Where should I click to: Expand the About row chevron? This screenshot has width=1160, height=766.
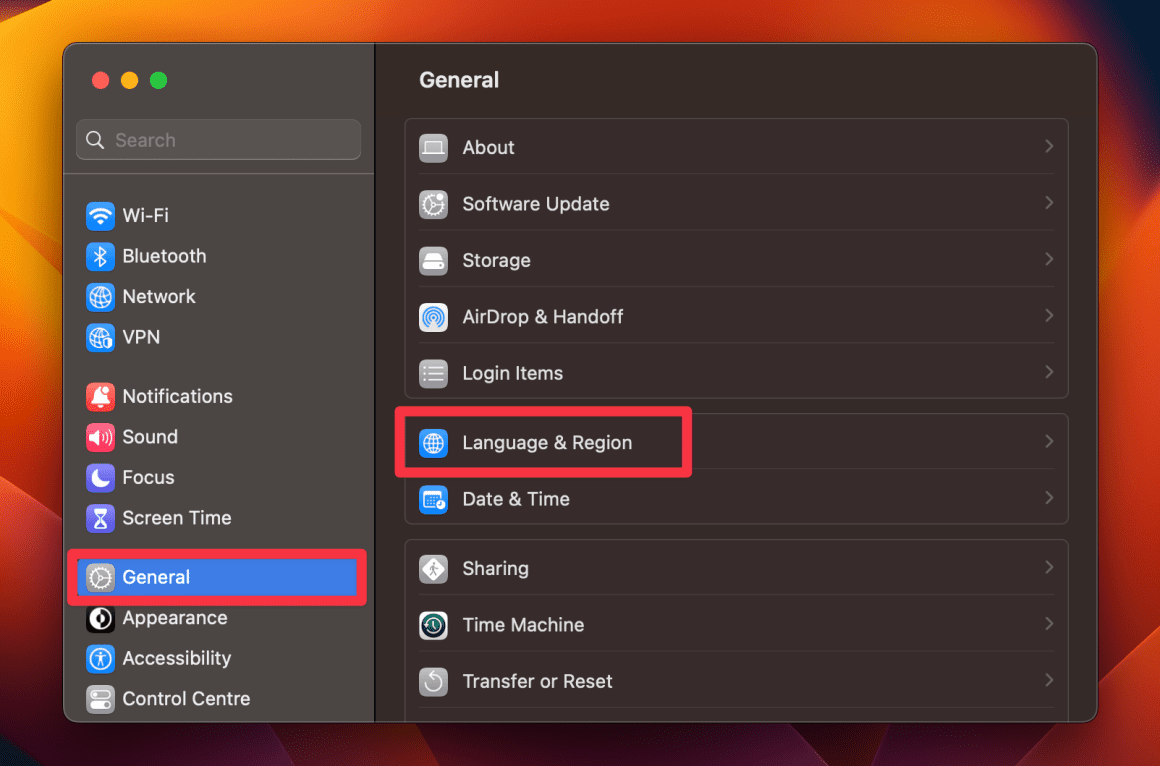pyautogui.click(x=1049, y=146)
